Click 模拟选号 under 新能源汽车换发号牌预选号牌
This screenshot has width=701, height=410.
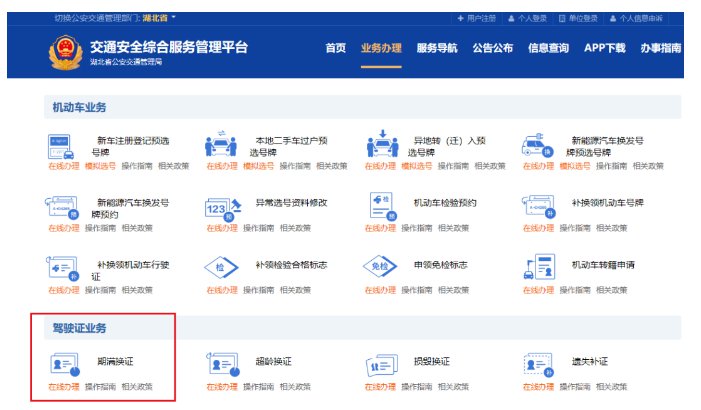(x=575, y=166)
